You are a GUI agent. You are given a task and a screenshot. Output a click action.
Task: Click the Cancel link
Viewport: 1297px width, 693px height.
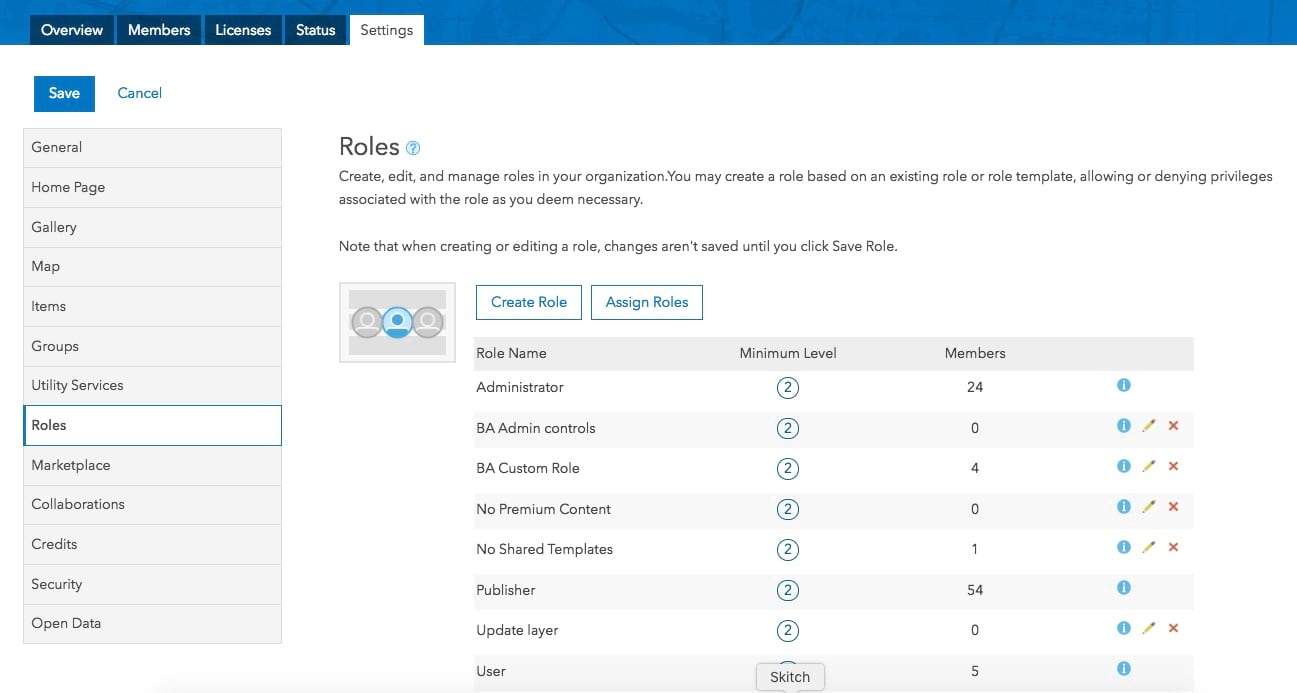[139, 93]
